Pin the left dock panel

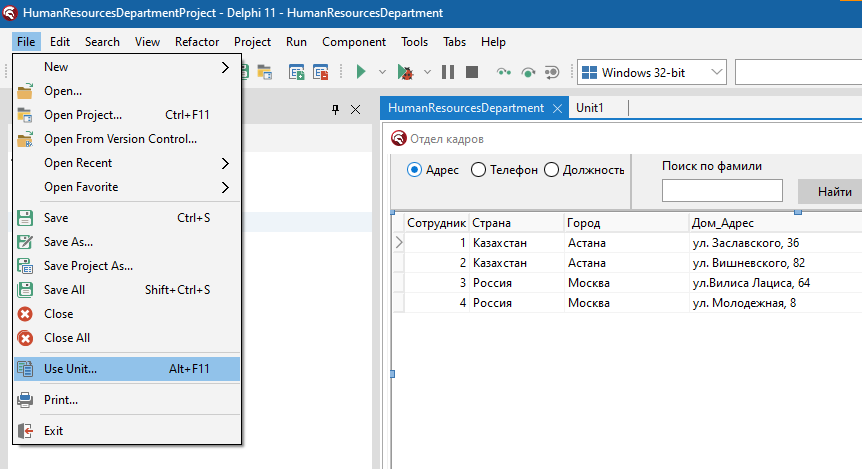coord(335,109)
